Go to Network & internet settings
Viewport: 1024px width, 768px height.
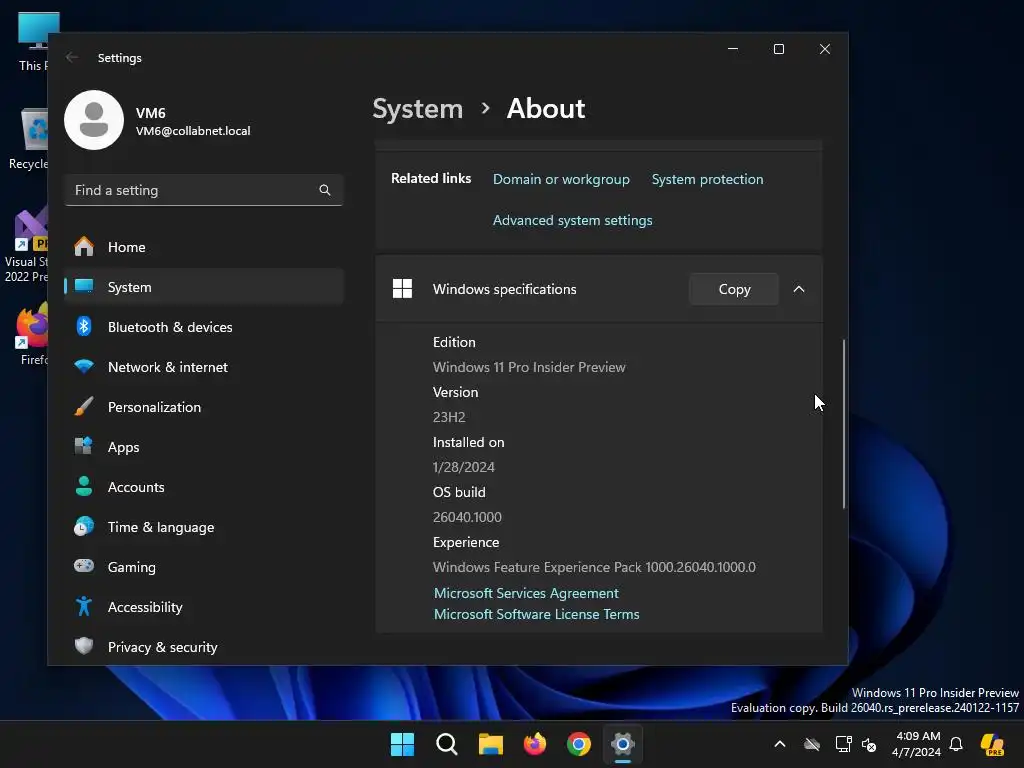(204, 367)
